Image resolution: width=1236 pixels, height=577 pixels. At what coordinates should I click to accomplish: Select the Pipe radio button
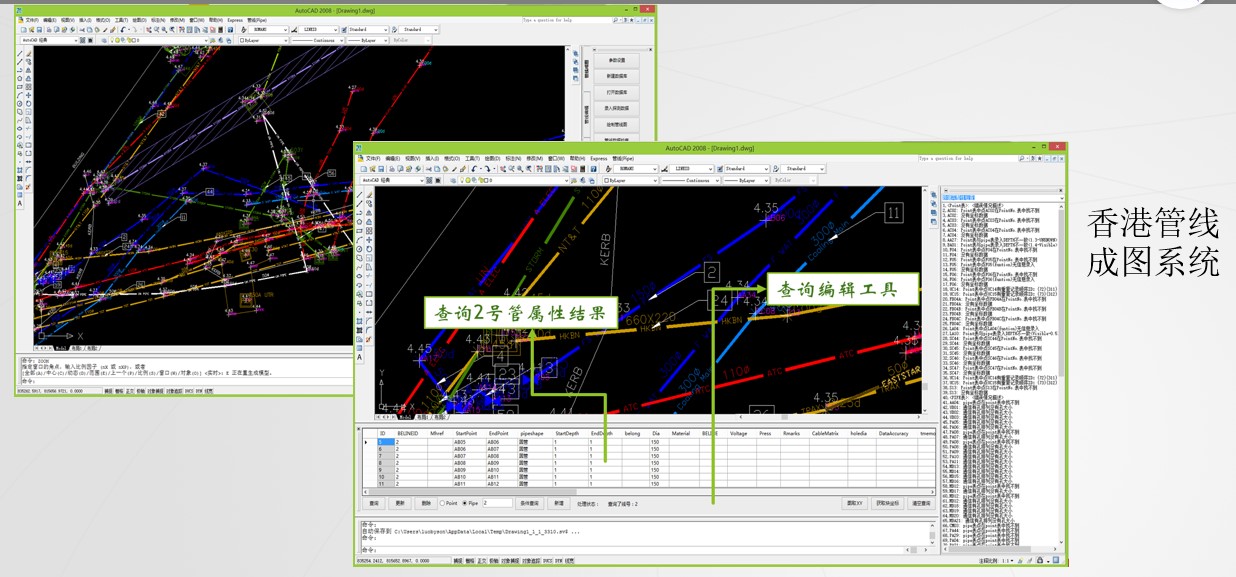[464, 503]
